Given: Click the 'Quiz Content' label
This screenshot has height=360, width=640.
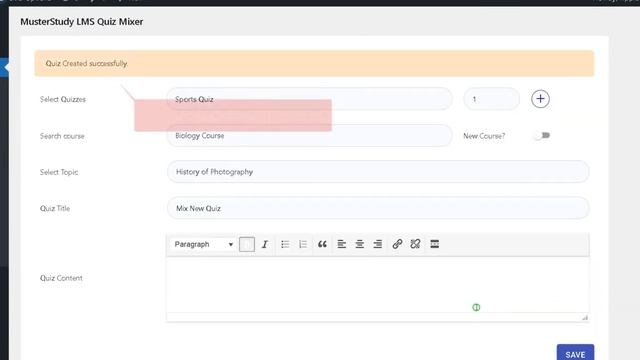Looking at the screenshot, I should click(x=61, y=278).
